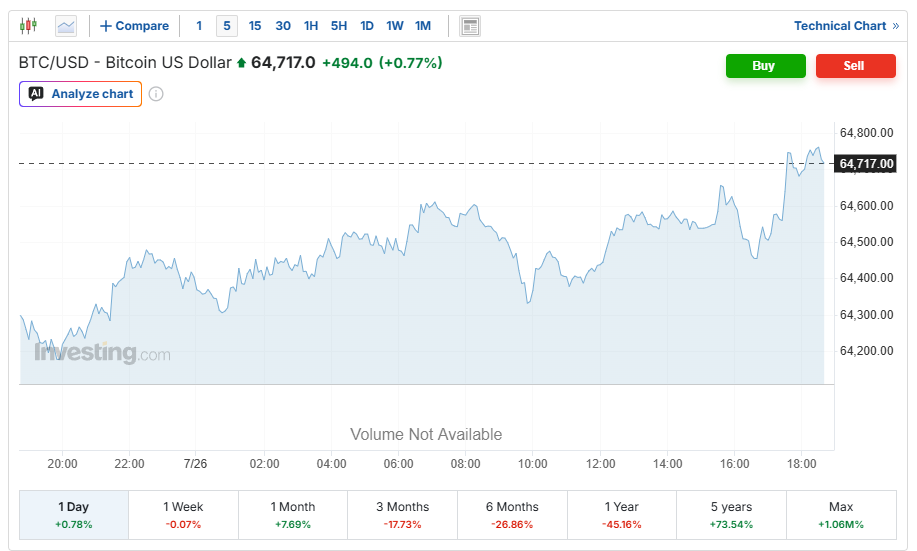Select the 15 minute interval
The image size is (917, 551).
(255, 26)
